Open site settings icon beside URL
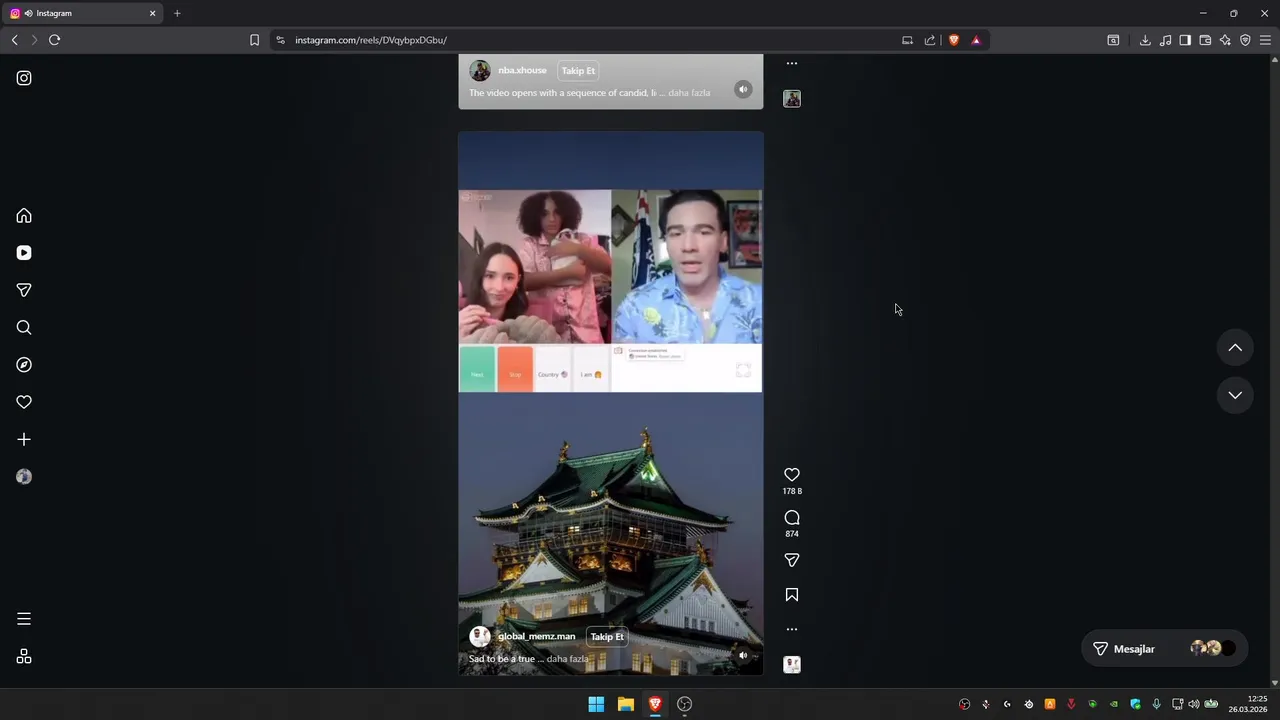The height and width of the screenshot is (720, 1280). pos(280,40)
